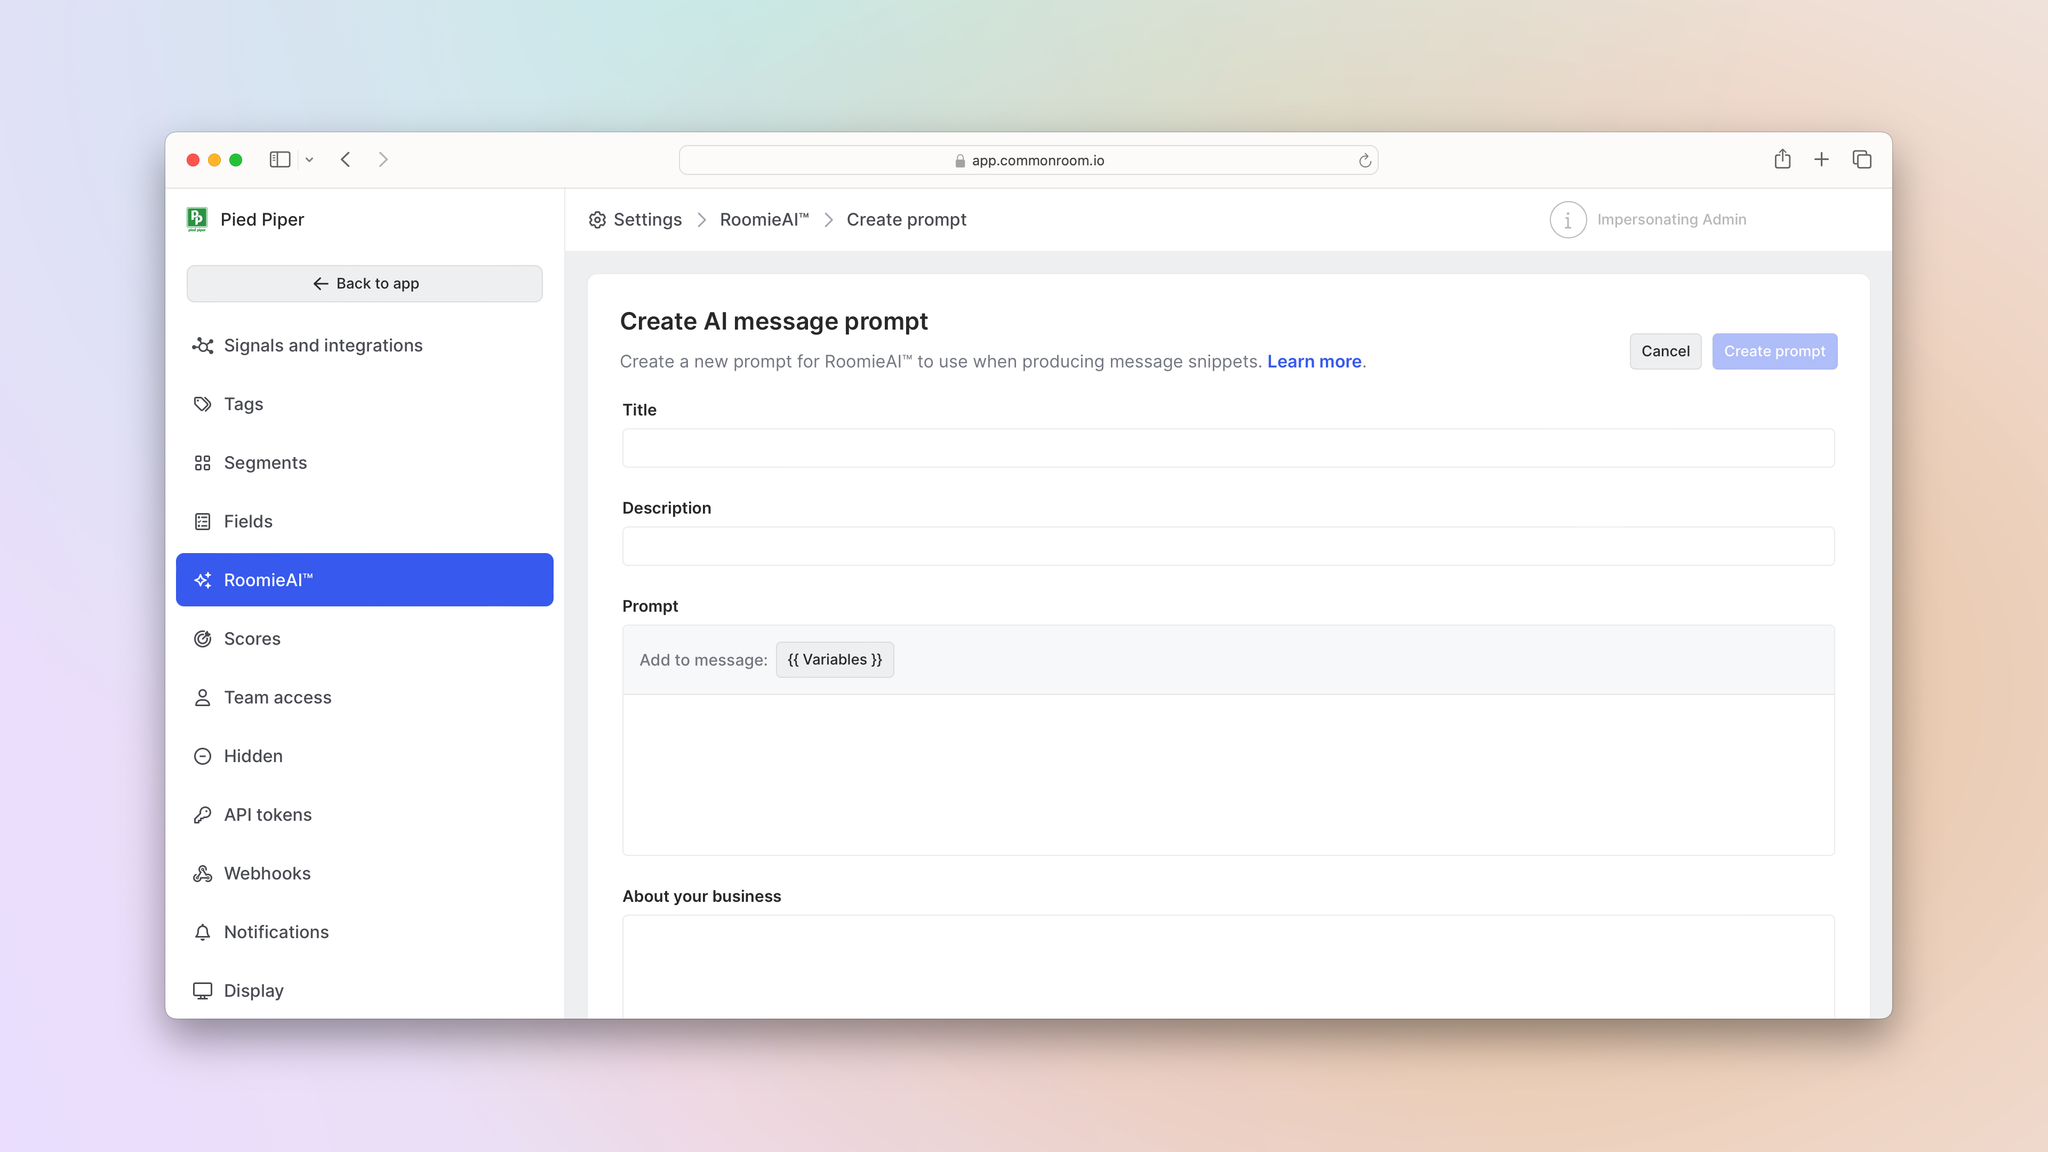The height and width of the screenshot is (1152, 2048).
Task: Open Team access settings
Action: [365, 698]
